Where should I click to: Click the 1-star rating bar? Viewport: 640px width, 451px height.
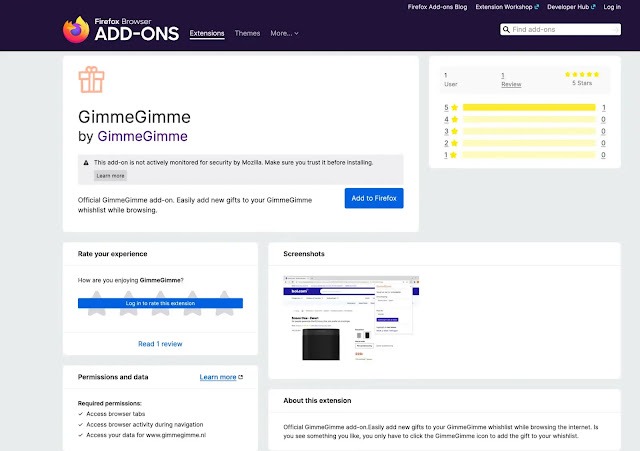[x=529, y=155]
